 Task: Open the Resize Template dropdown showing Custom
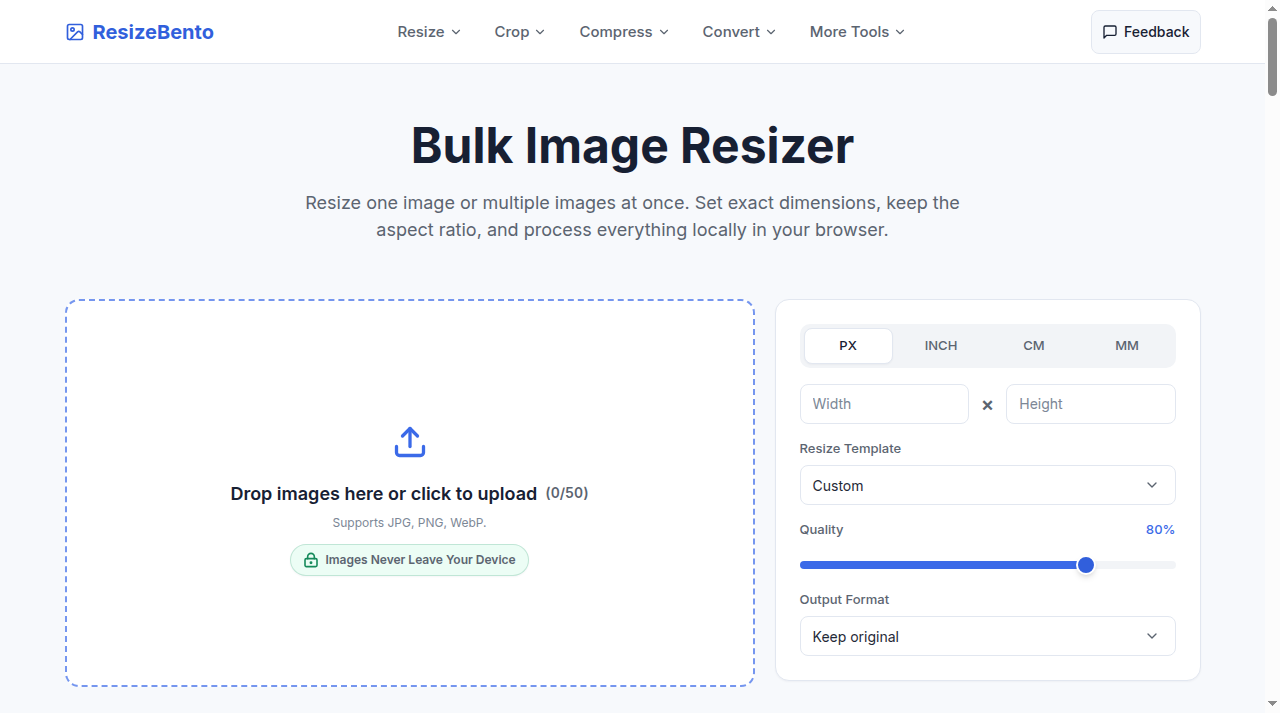pyautogui.click(x=987, y=485)
